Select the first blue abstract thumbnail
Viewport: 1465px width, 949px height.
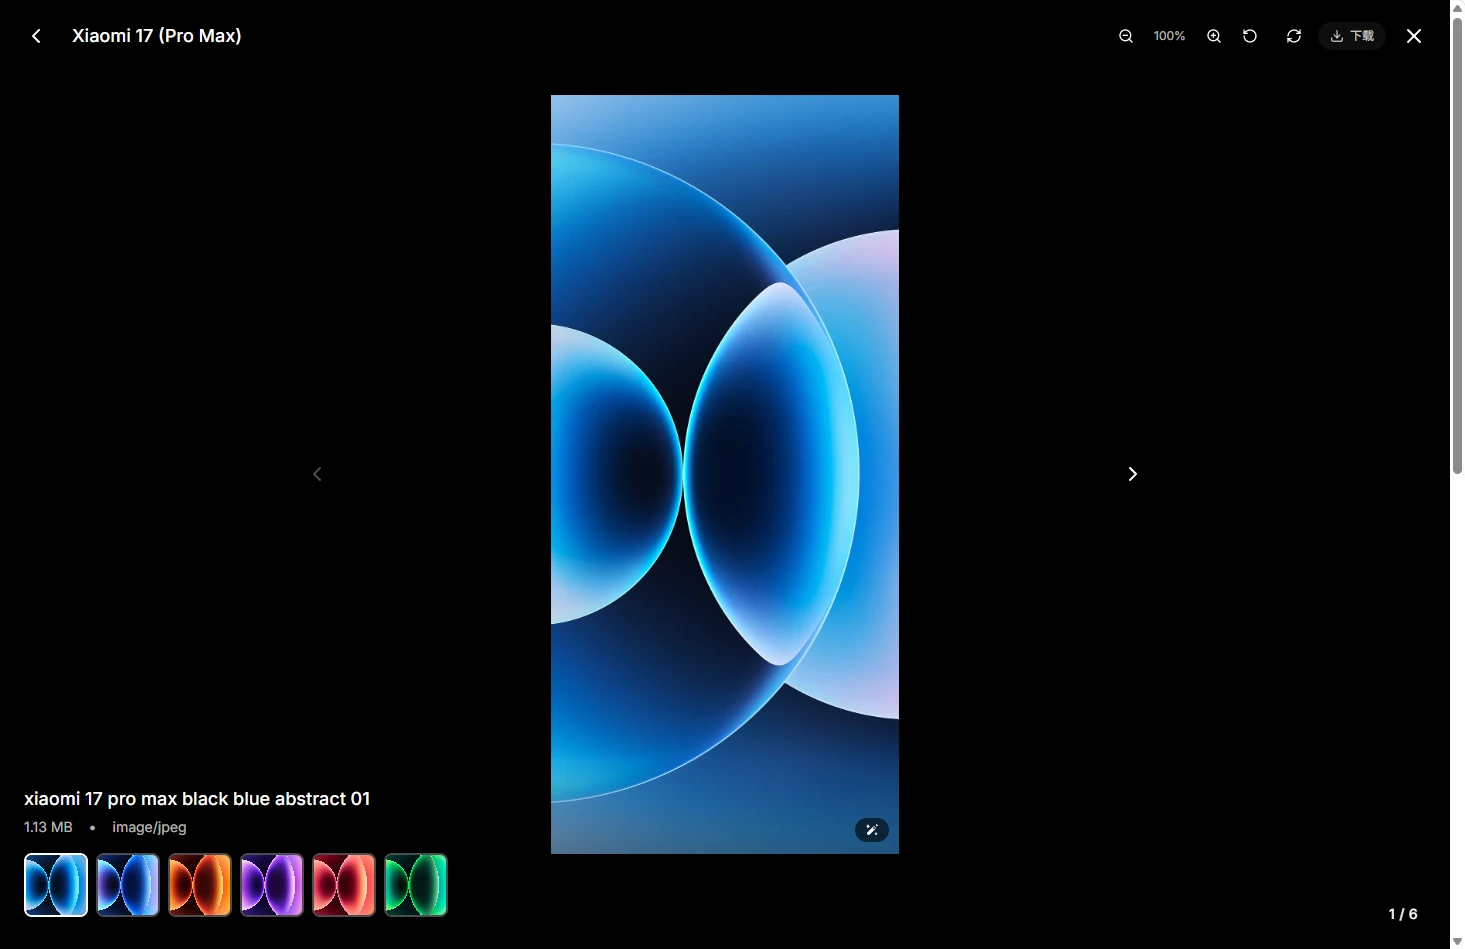point(55,884)
